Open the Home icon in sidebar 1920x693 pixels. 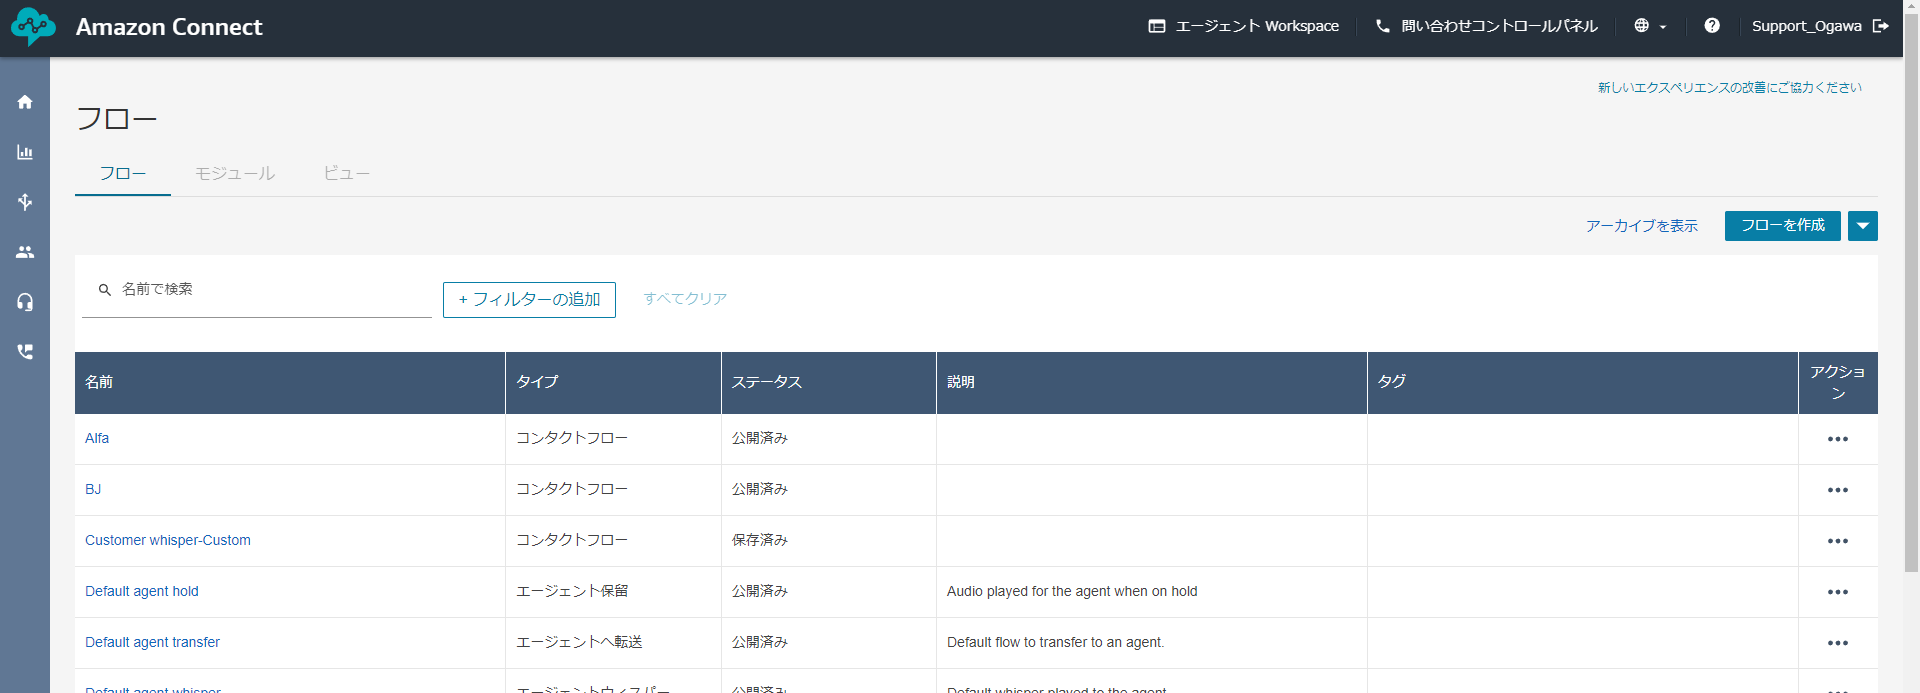click(25, 102)
